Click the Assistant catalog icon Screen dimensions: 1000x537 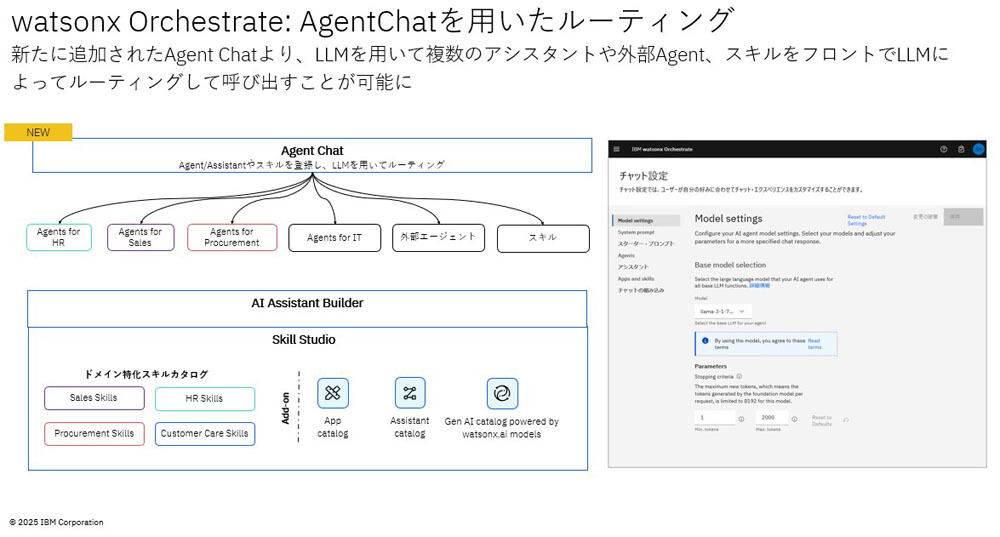(x=409, y=393)
